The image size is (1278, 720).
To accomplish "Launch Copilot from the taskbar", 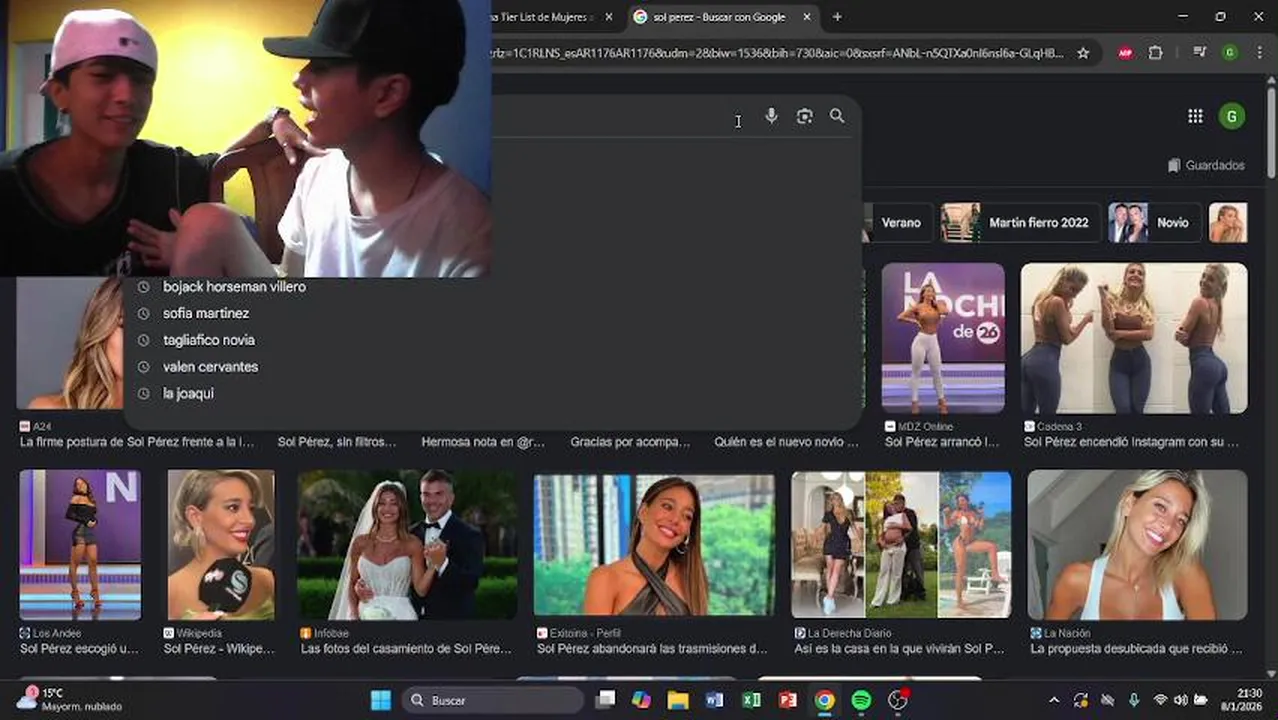I will tap(641, 700).
